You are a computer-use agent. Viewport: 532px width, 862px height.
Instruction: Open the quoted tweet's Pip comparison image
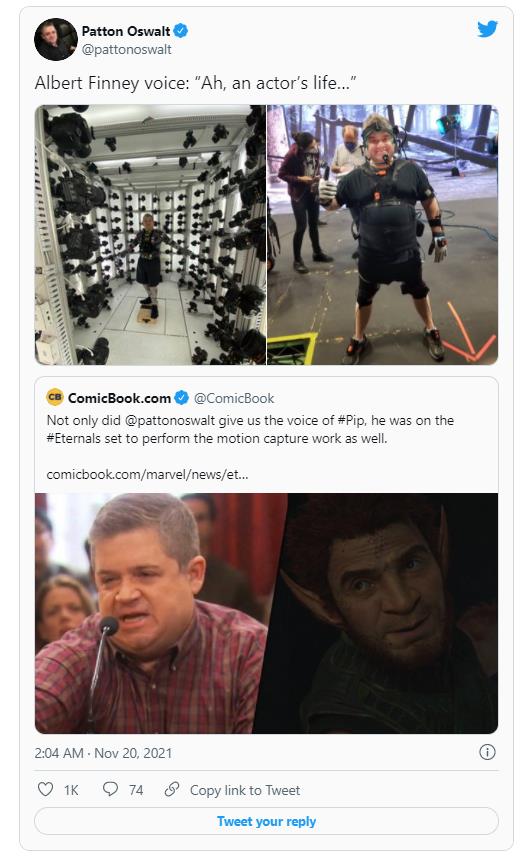point(267,613)
